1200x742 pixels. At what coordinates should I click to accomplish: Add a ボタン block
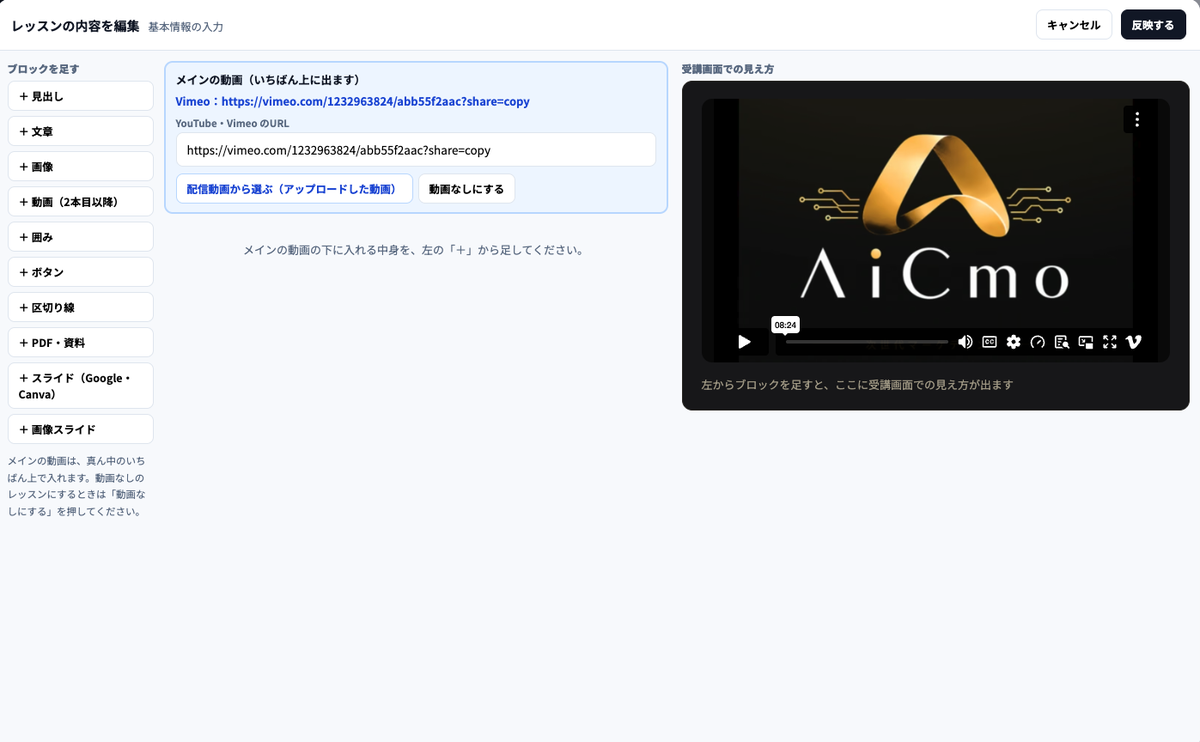click(x=81, y=272)
